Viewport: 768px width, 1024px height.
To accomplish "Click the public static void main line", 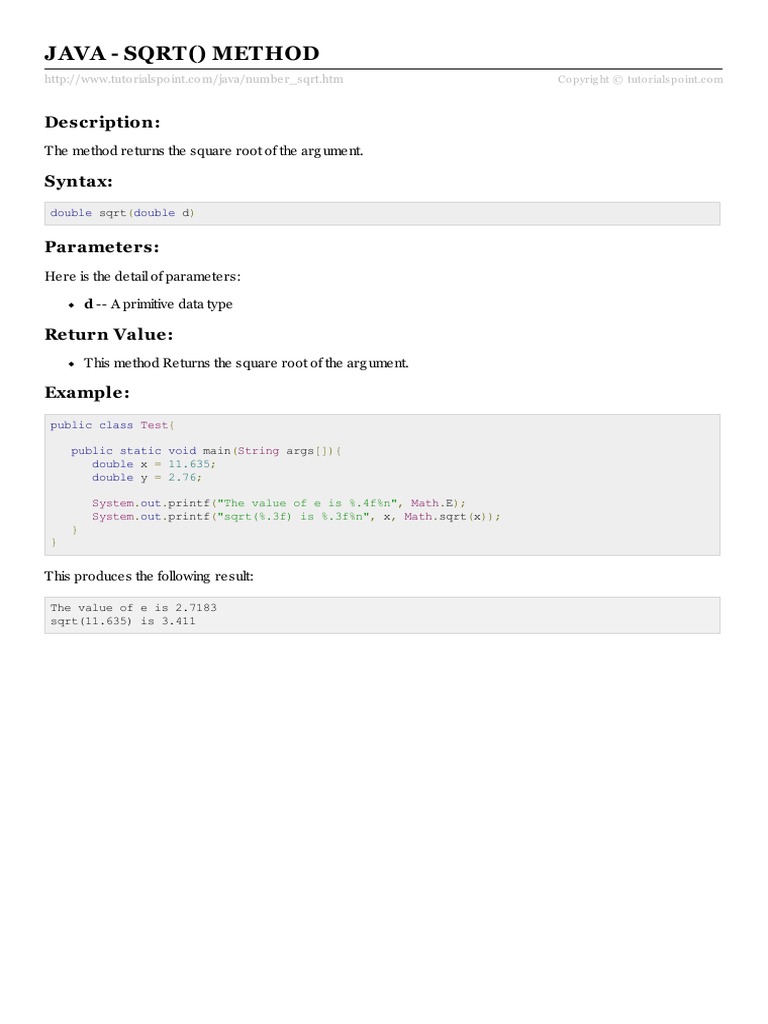I will 206,451.
